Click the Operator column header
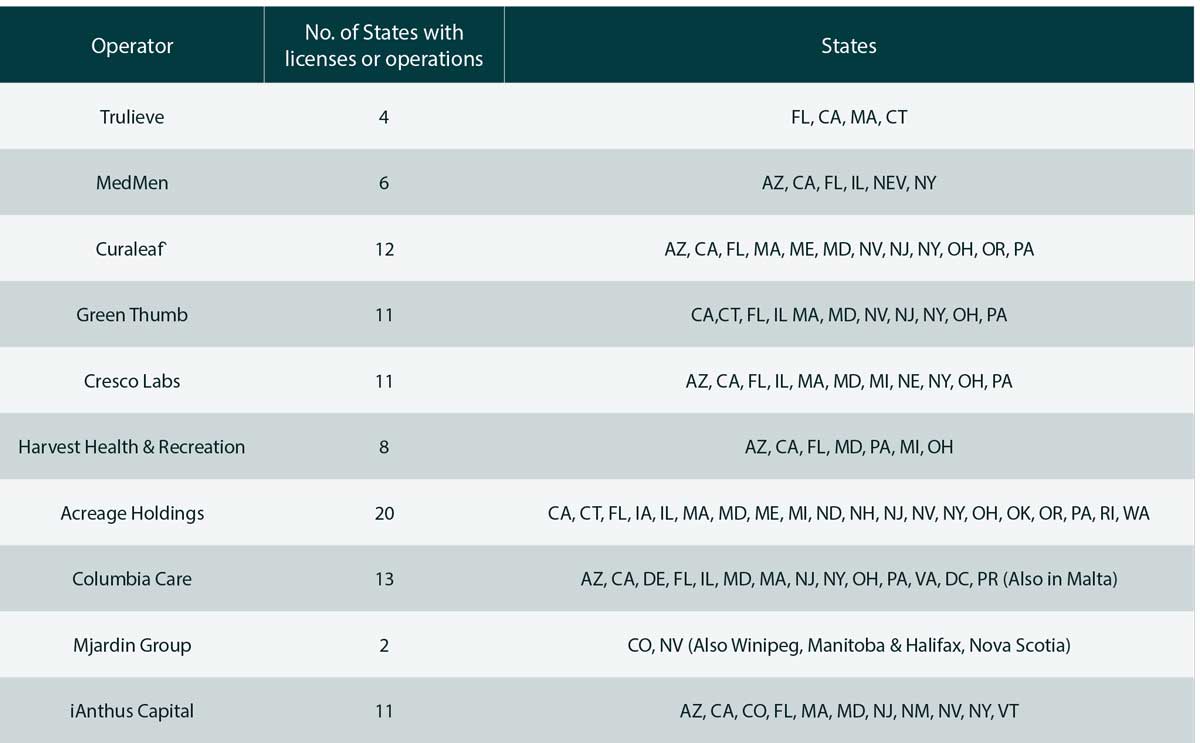1200x743 pixels. [132, 46]
